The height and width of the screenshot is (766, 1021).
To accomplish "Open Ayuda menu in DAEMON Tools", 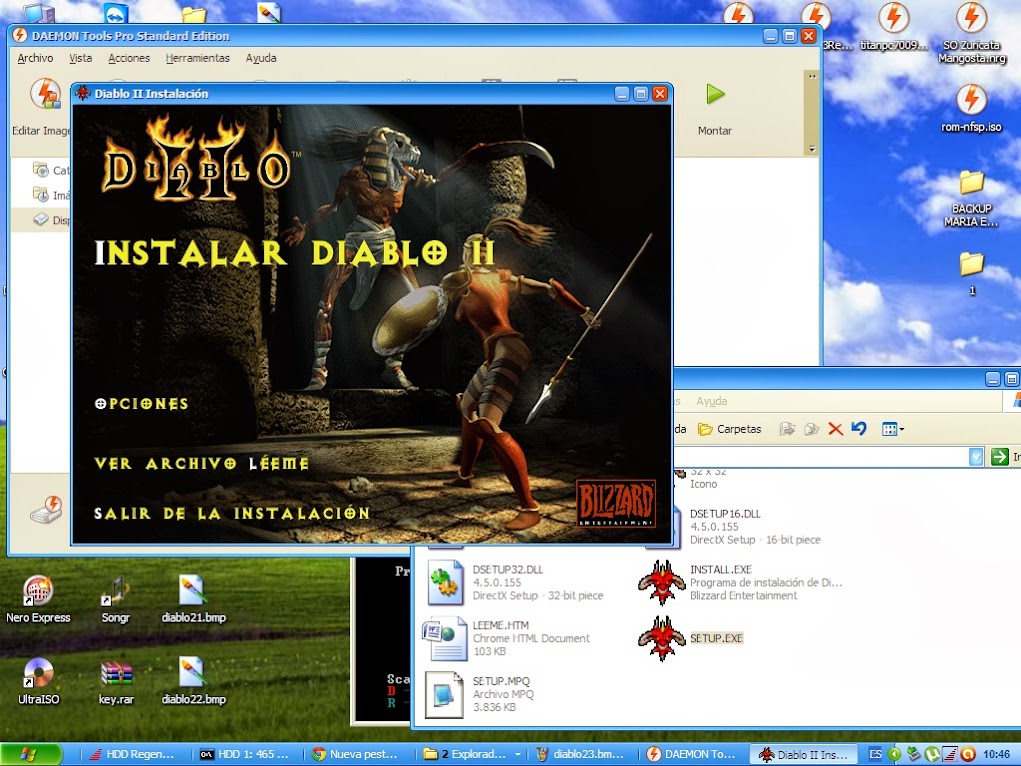I will click(261, 58).
